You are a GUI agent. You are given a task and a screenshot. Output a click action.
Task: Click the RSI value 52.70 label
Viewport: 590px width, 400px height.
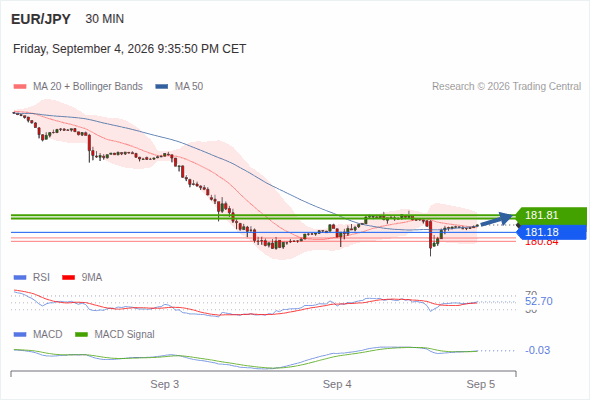[539, 301]
